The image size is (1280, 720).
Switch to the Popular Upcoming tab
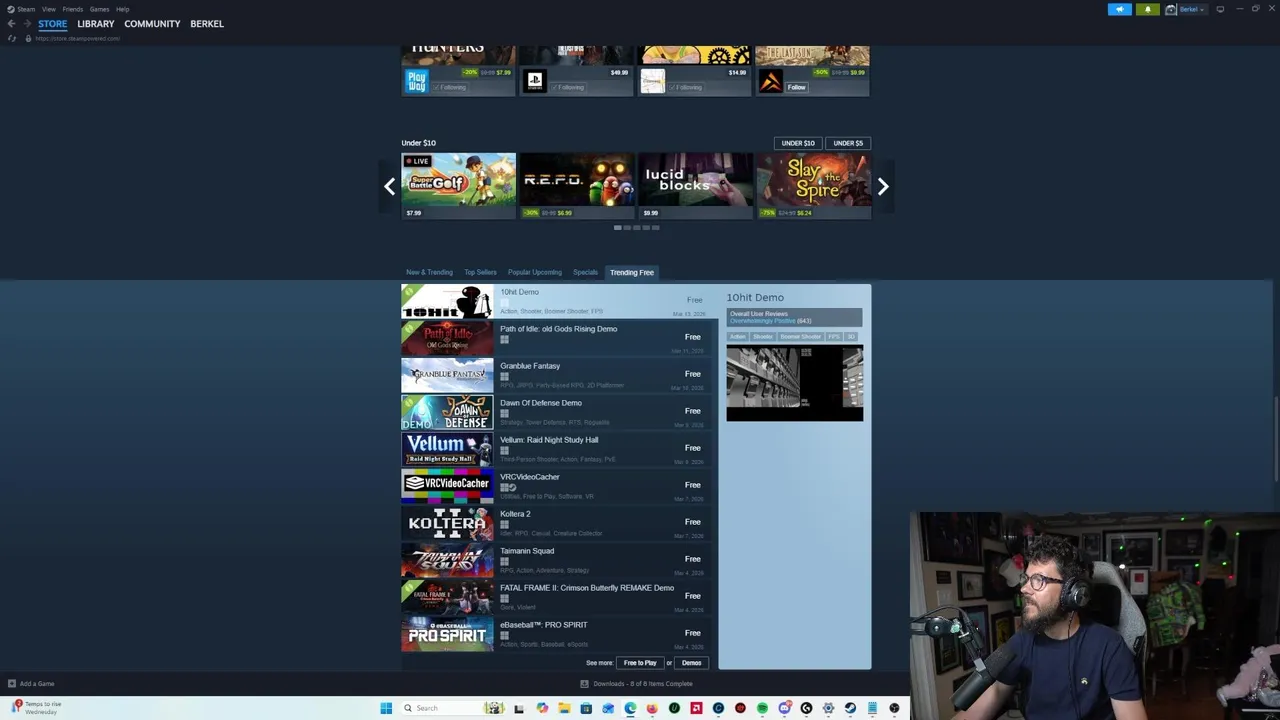535,272
